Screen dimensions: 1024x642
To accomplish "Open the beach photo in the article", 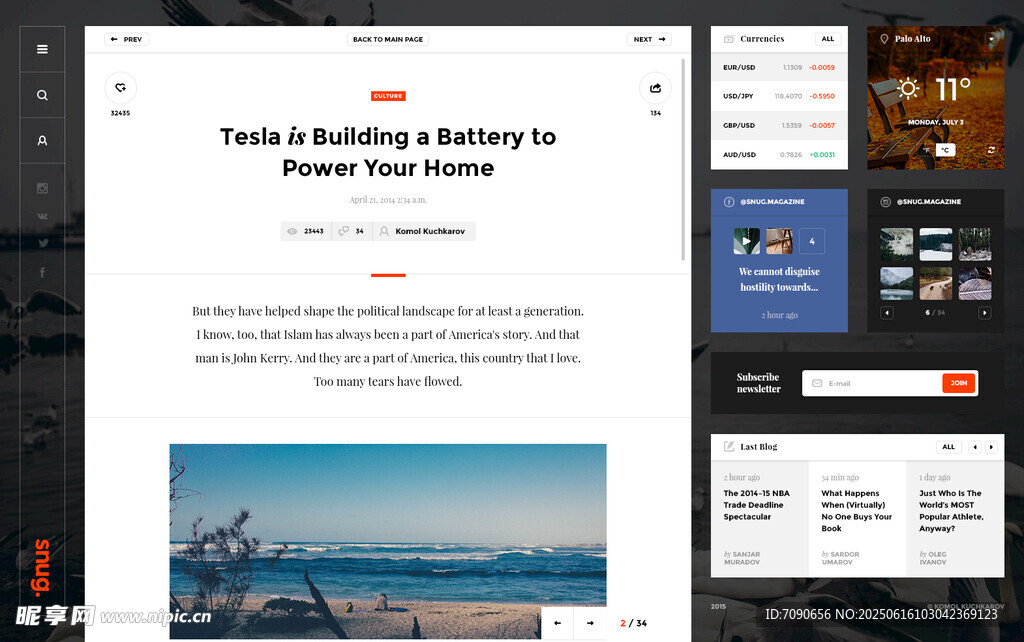I will (x=388, y=541).
